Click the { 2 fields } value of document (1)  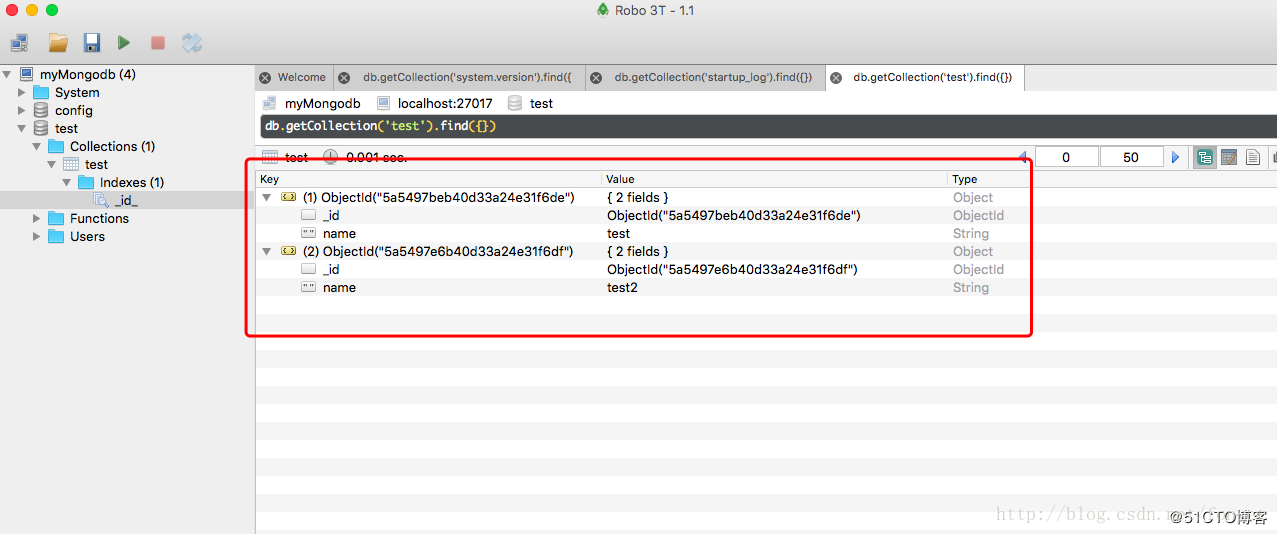click(638, 197)
